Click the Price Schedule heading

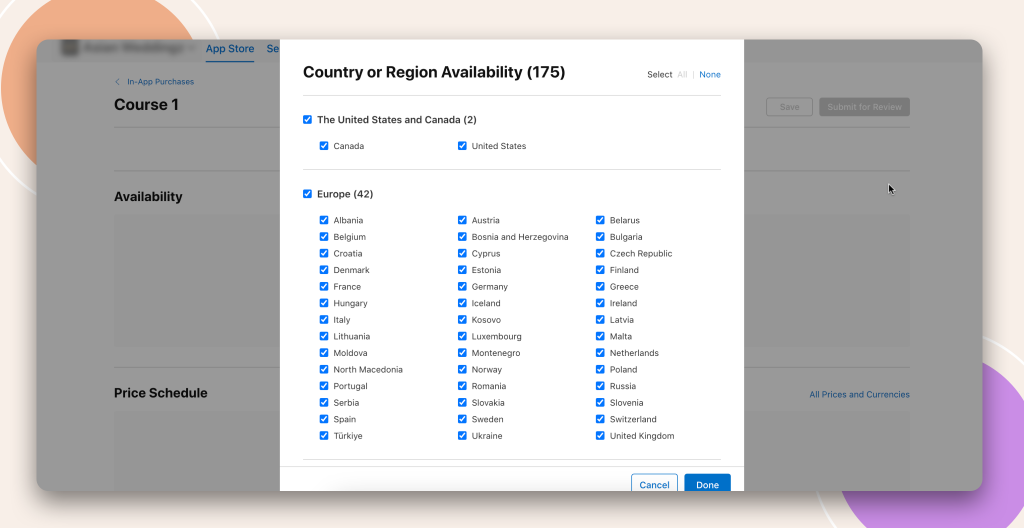[161, 393]
